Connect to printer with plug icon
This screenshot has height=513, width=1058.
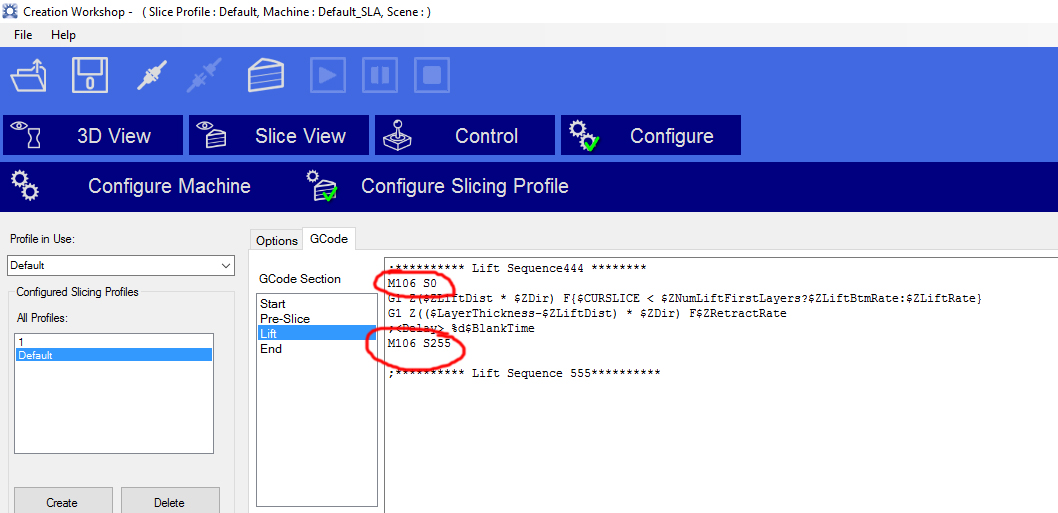(x=151, y=75)
